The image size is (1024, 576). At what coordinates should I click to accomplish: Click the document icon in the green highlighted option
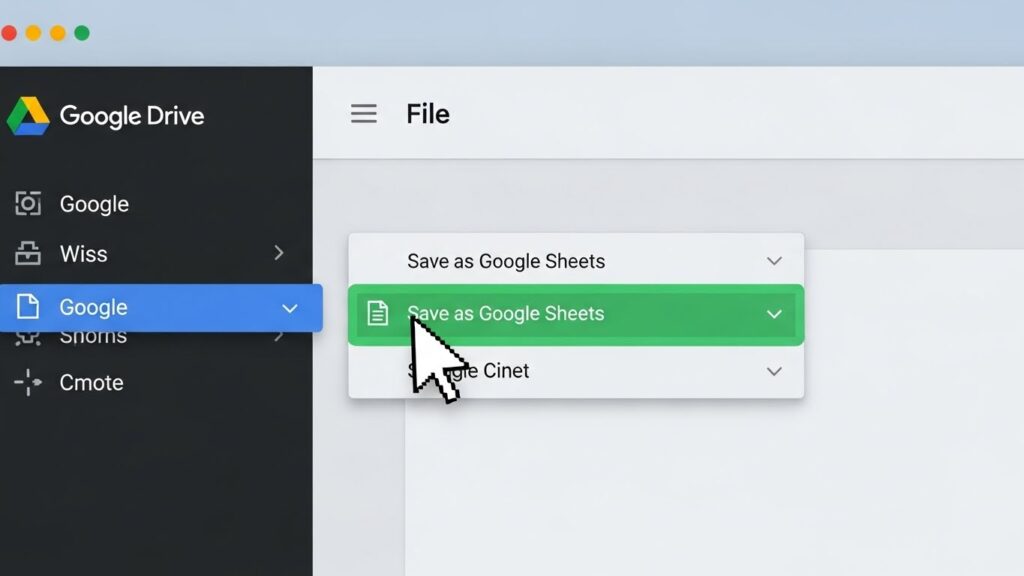377,314
